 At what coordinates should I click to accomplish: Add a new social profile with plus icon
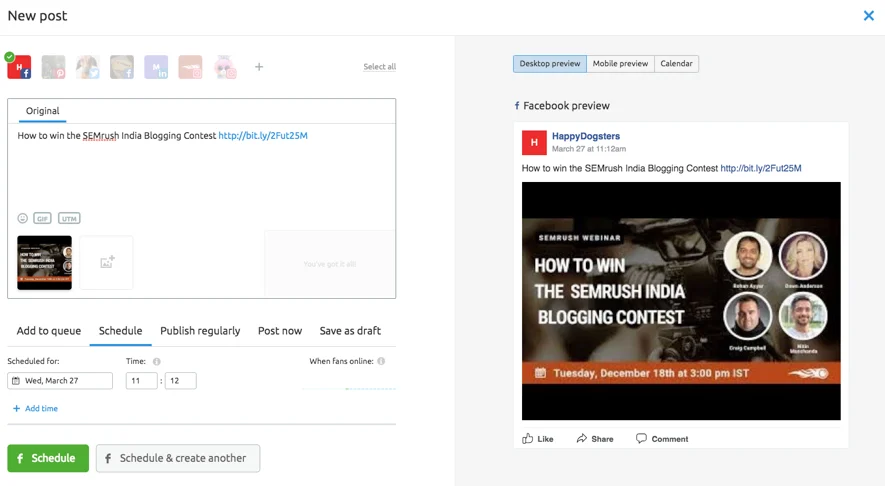[259, 67]
